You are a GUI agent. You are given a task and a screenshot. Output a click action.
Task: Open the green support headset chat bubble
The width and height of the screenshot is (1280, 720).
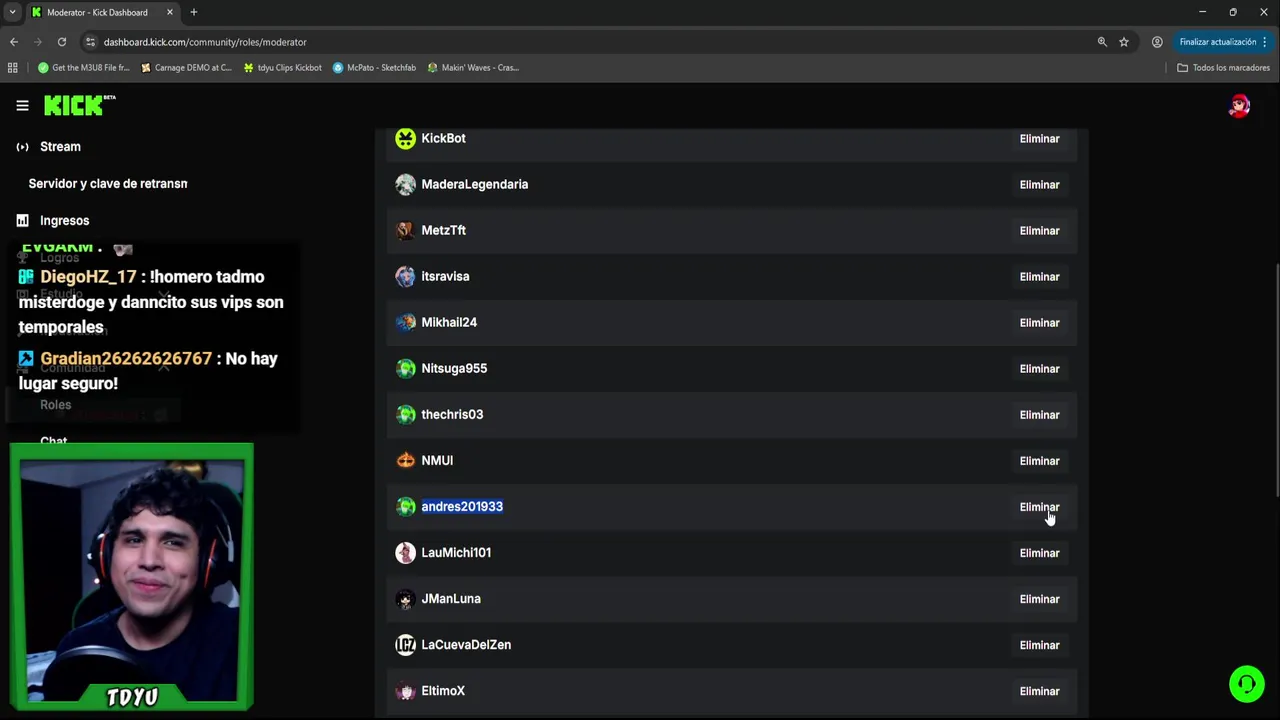(x=1246, y=684)
